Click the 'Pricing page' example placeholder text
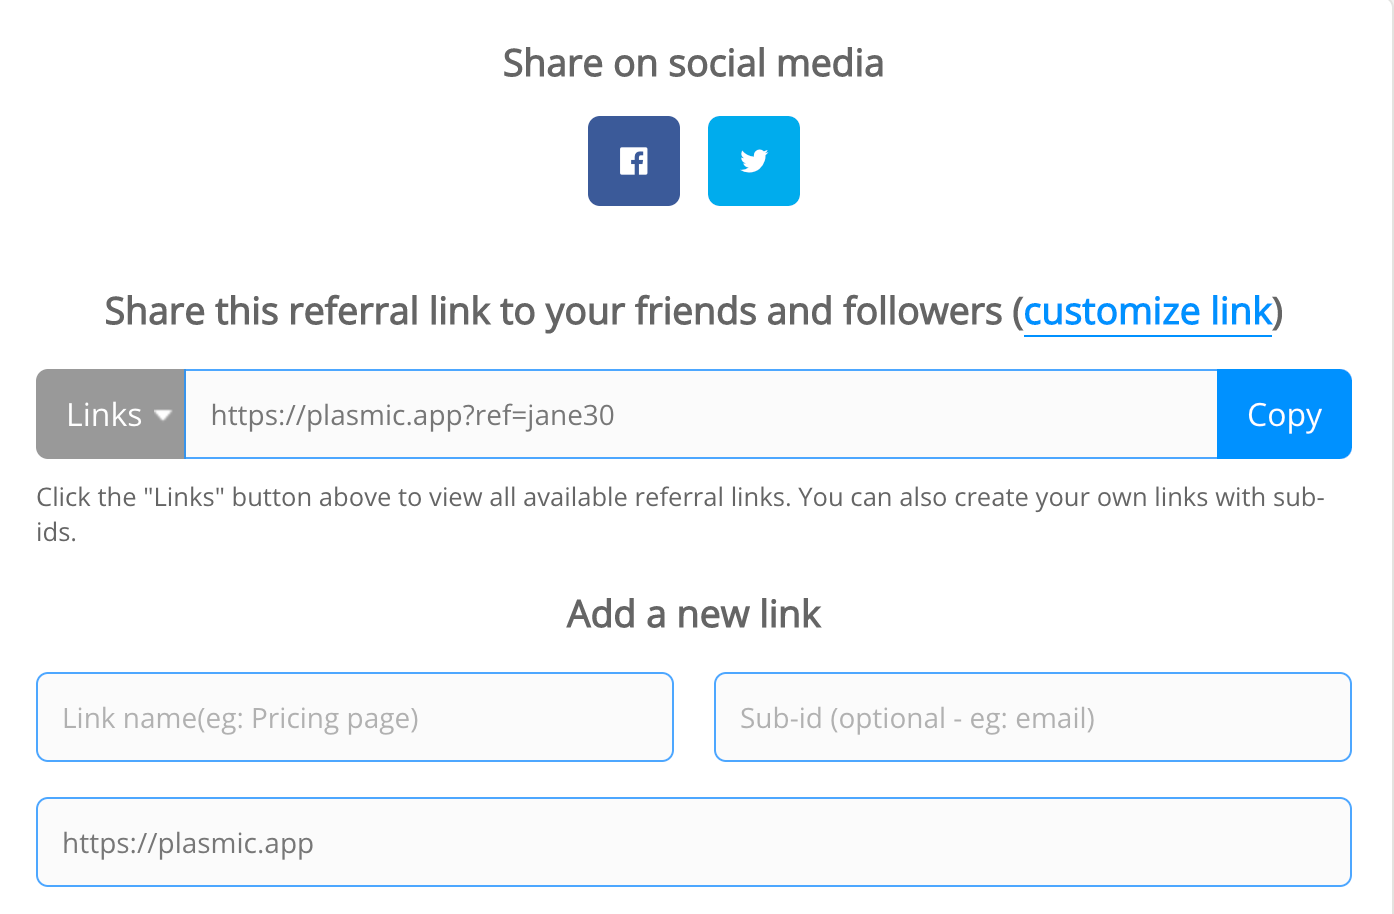This screenshot has height=914, width=1394. [334, 719]
